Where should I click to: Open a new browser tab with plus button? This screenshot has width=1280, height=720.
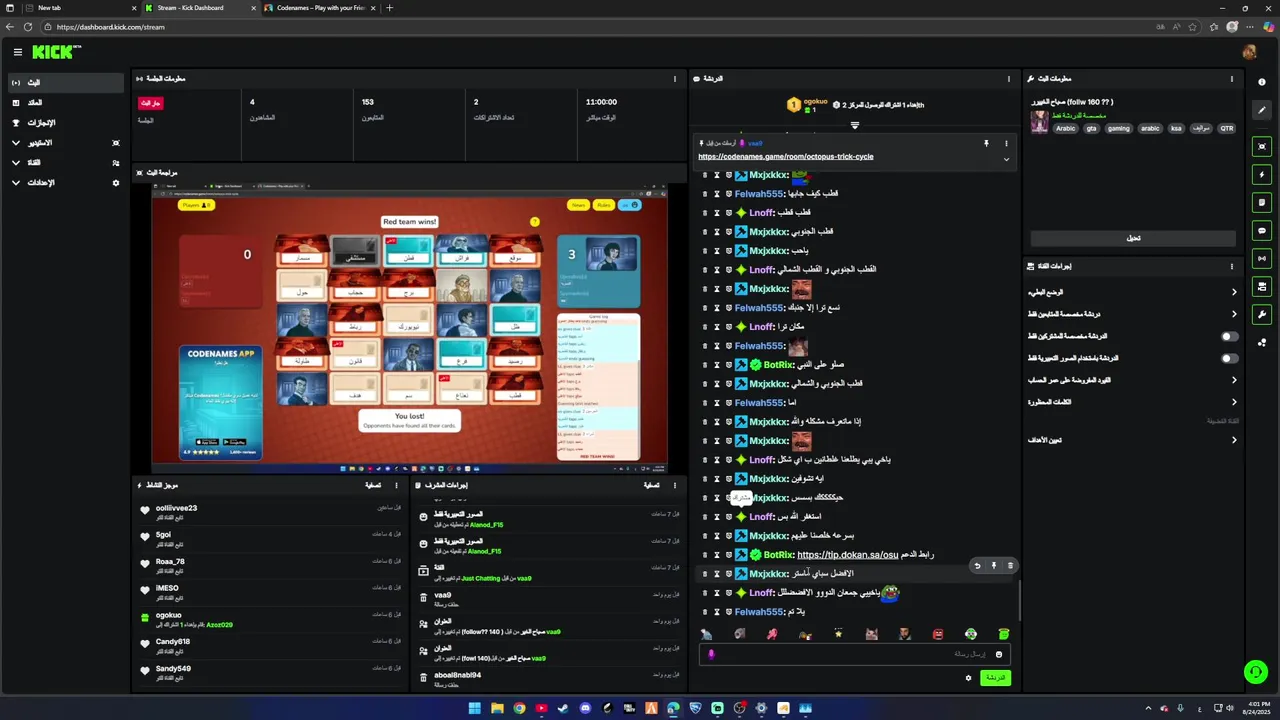(389, 8)
